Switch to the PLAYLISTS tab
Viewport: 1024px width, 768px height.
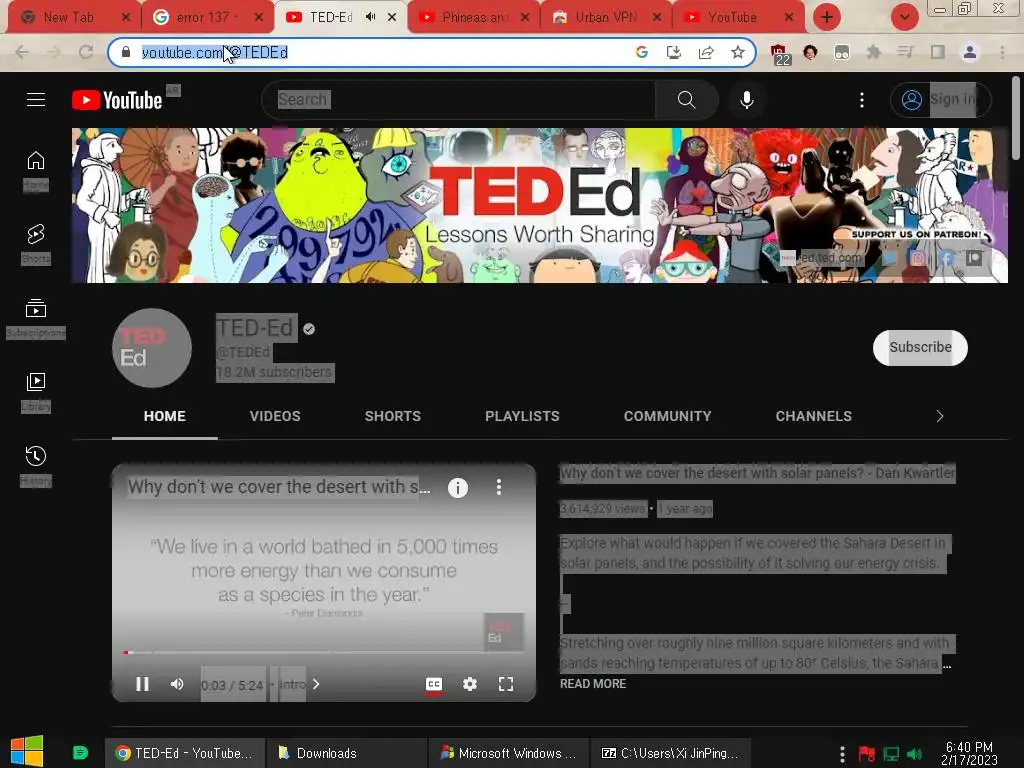click(x=522, y=416)
